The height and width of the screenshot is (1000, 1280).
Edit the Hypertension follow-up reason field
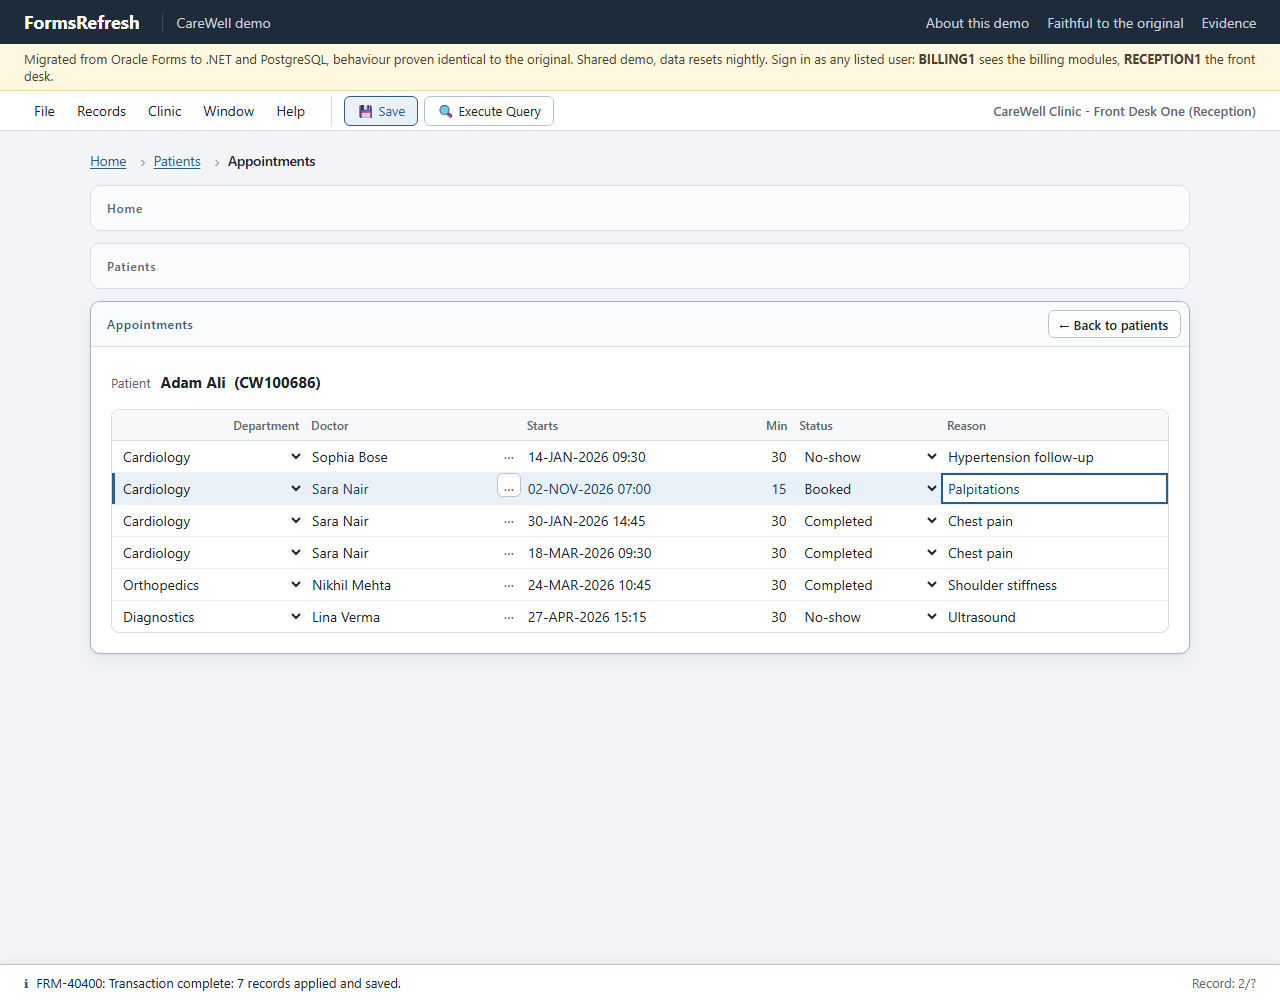tap(1054, 457)
